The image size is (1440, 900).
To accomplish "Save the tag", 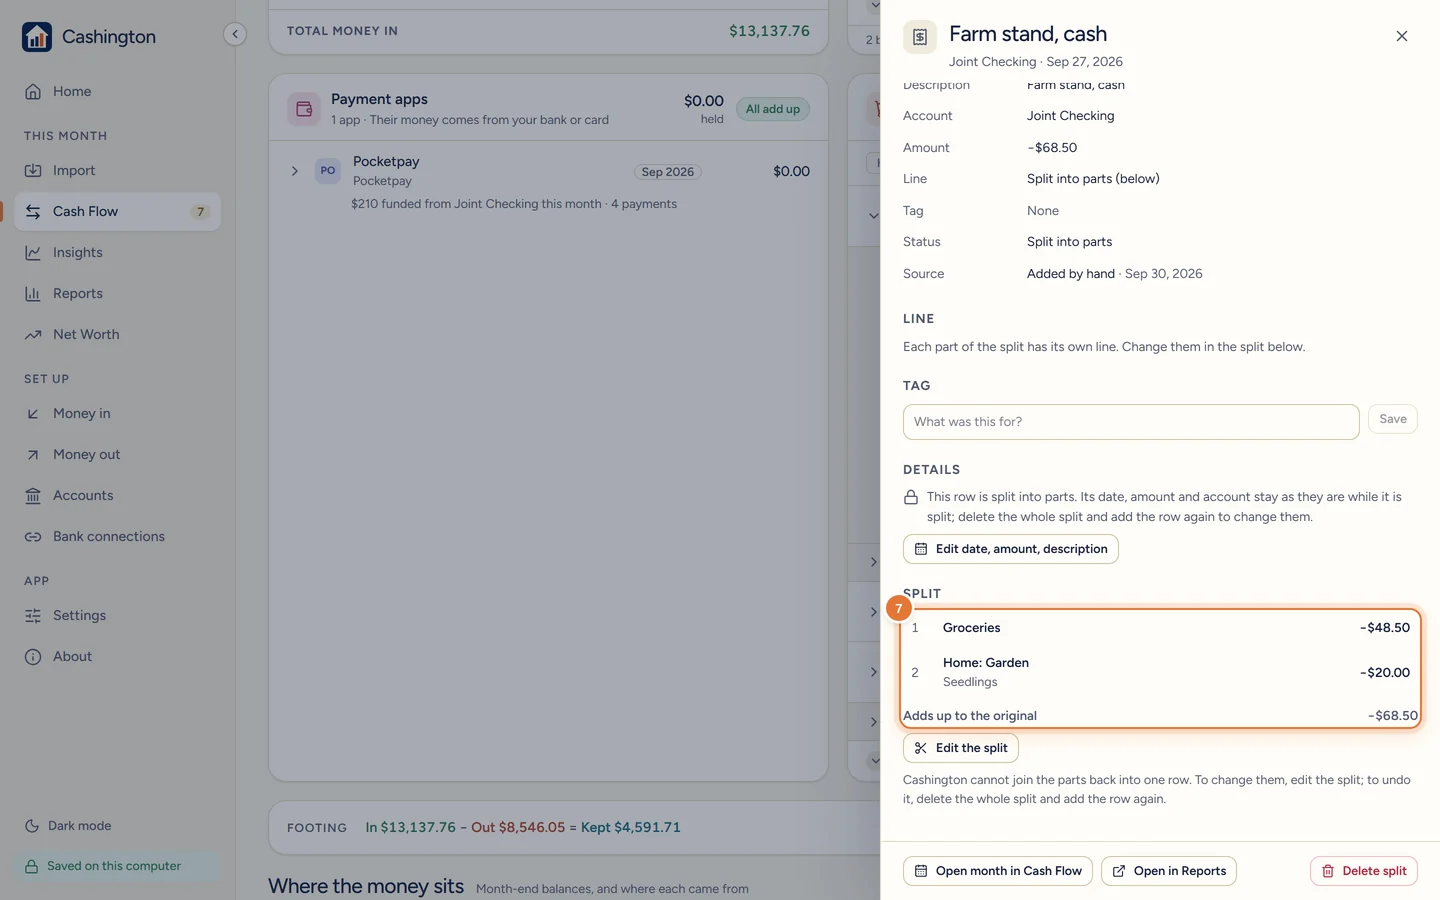I will [1393, 419].
